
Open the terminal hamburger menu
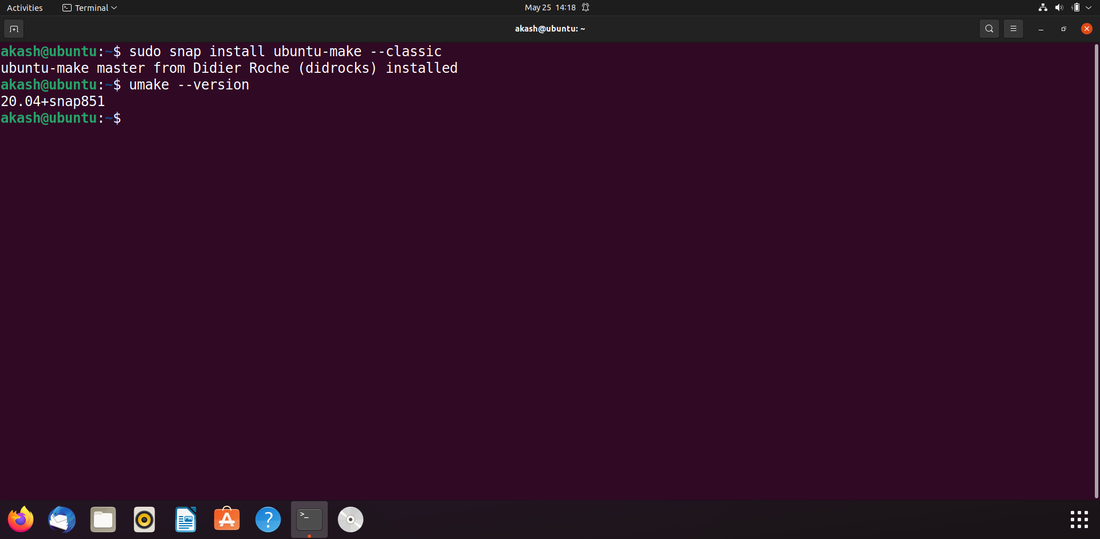point(1013,29)
